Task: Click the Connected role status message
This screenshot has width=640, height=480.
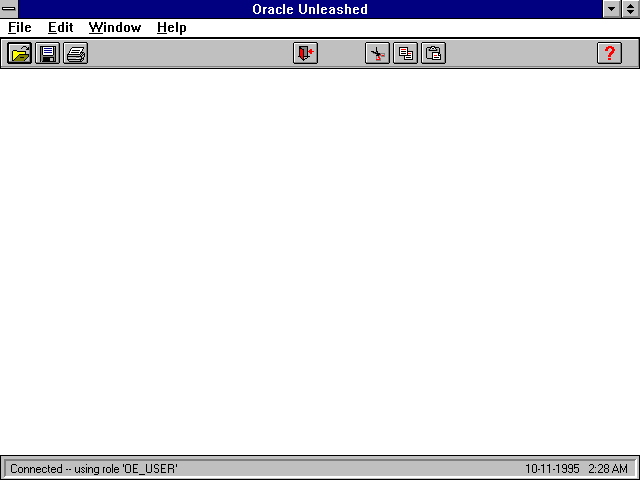Action: pos(94,469)
